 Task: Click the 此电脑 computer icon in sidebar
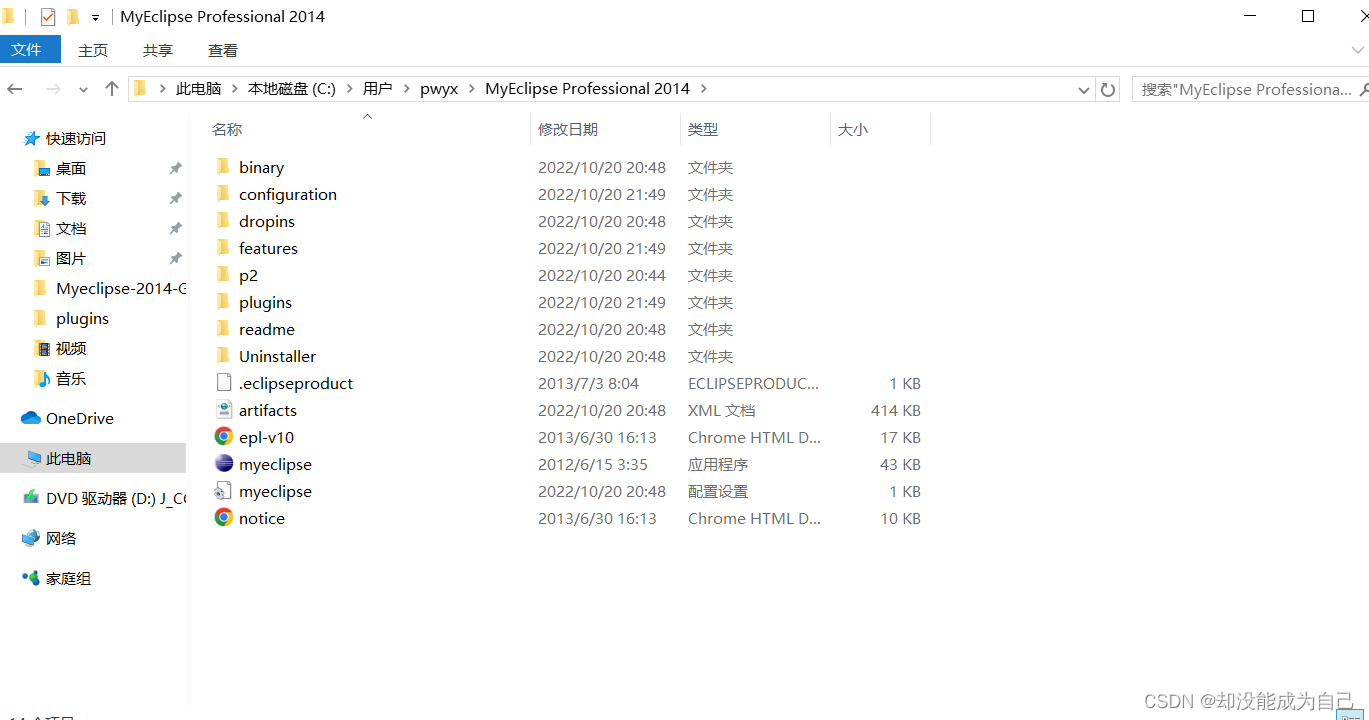coord(32,458)
